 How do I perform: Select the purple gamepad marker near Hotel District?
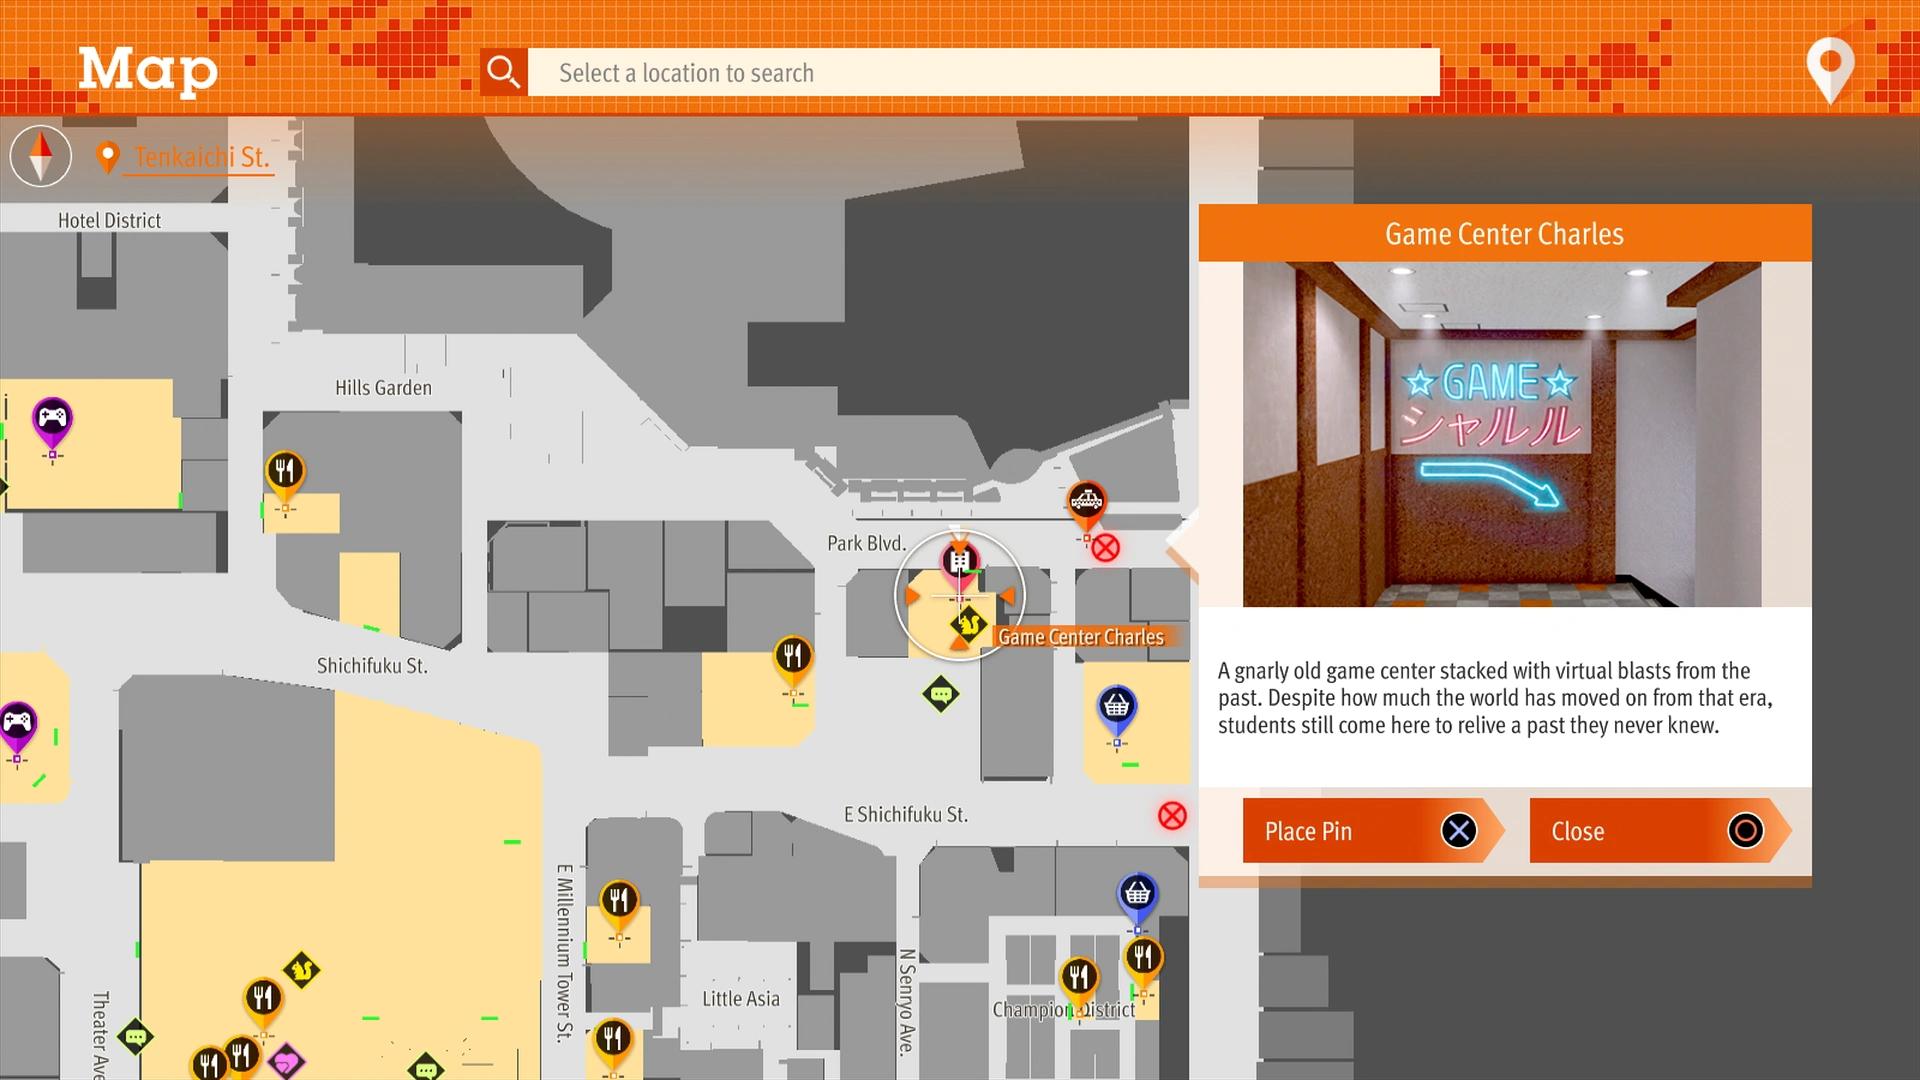pyautogui.click(x=52, y=418)
